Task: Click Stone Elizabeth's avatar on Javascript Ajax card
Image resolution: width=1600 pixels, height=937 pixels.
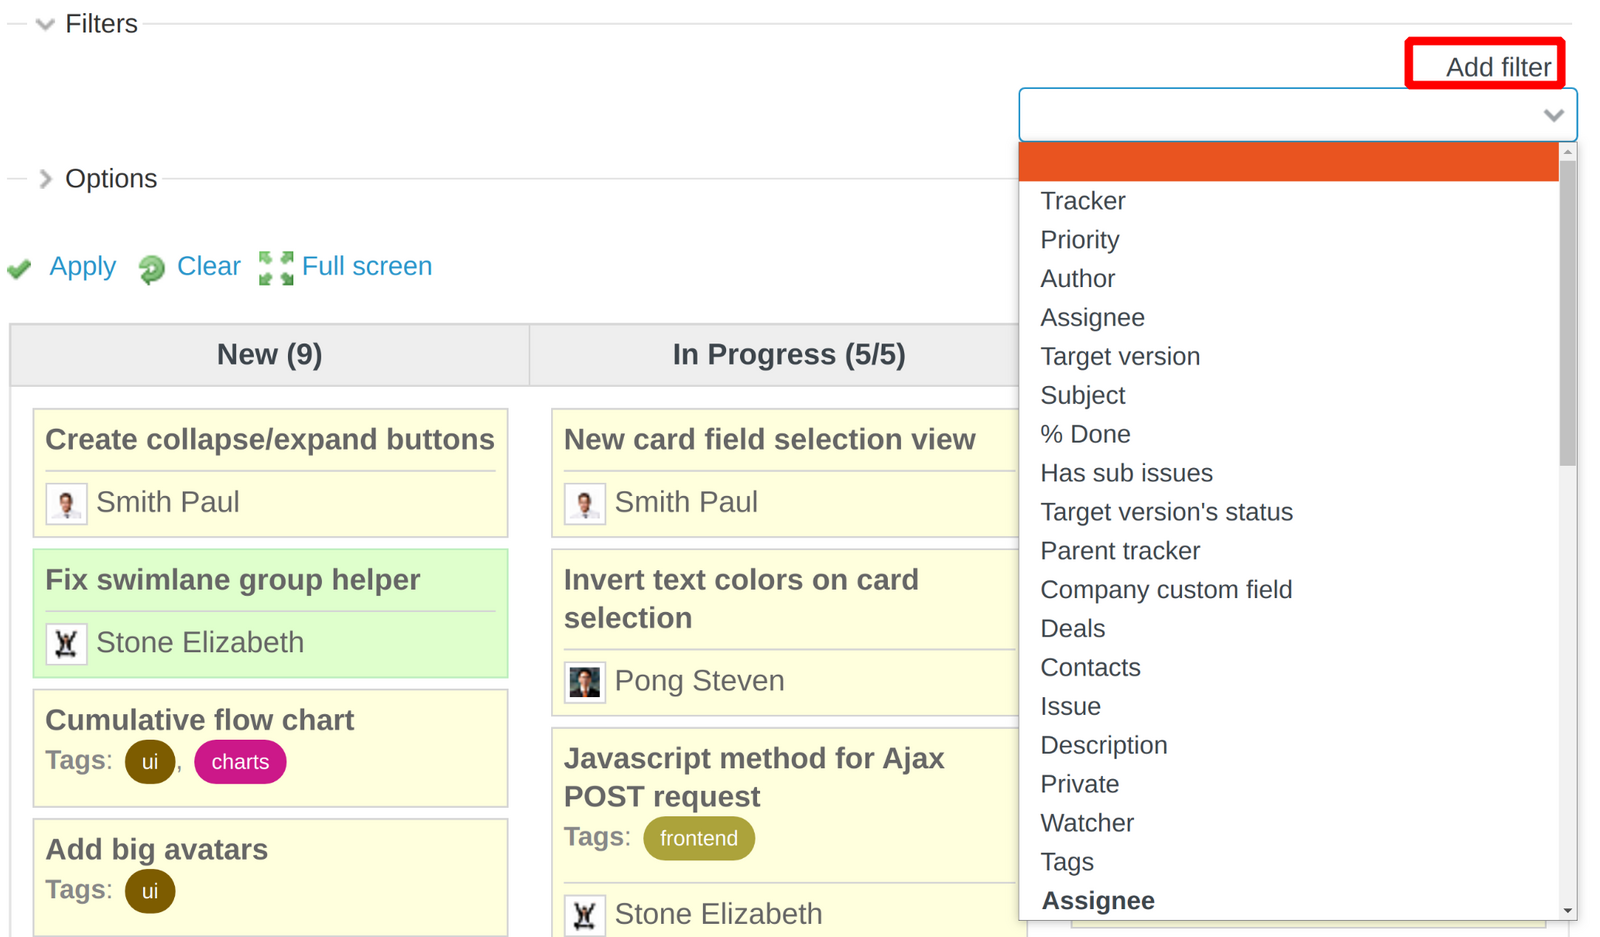Action: [585, 913]
